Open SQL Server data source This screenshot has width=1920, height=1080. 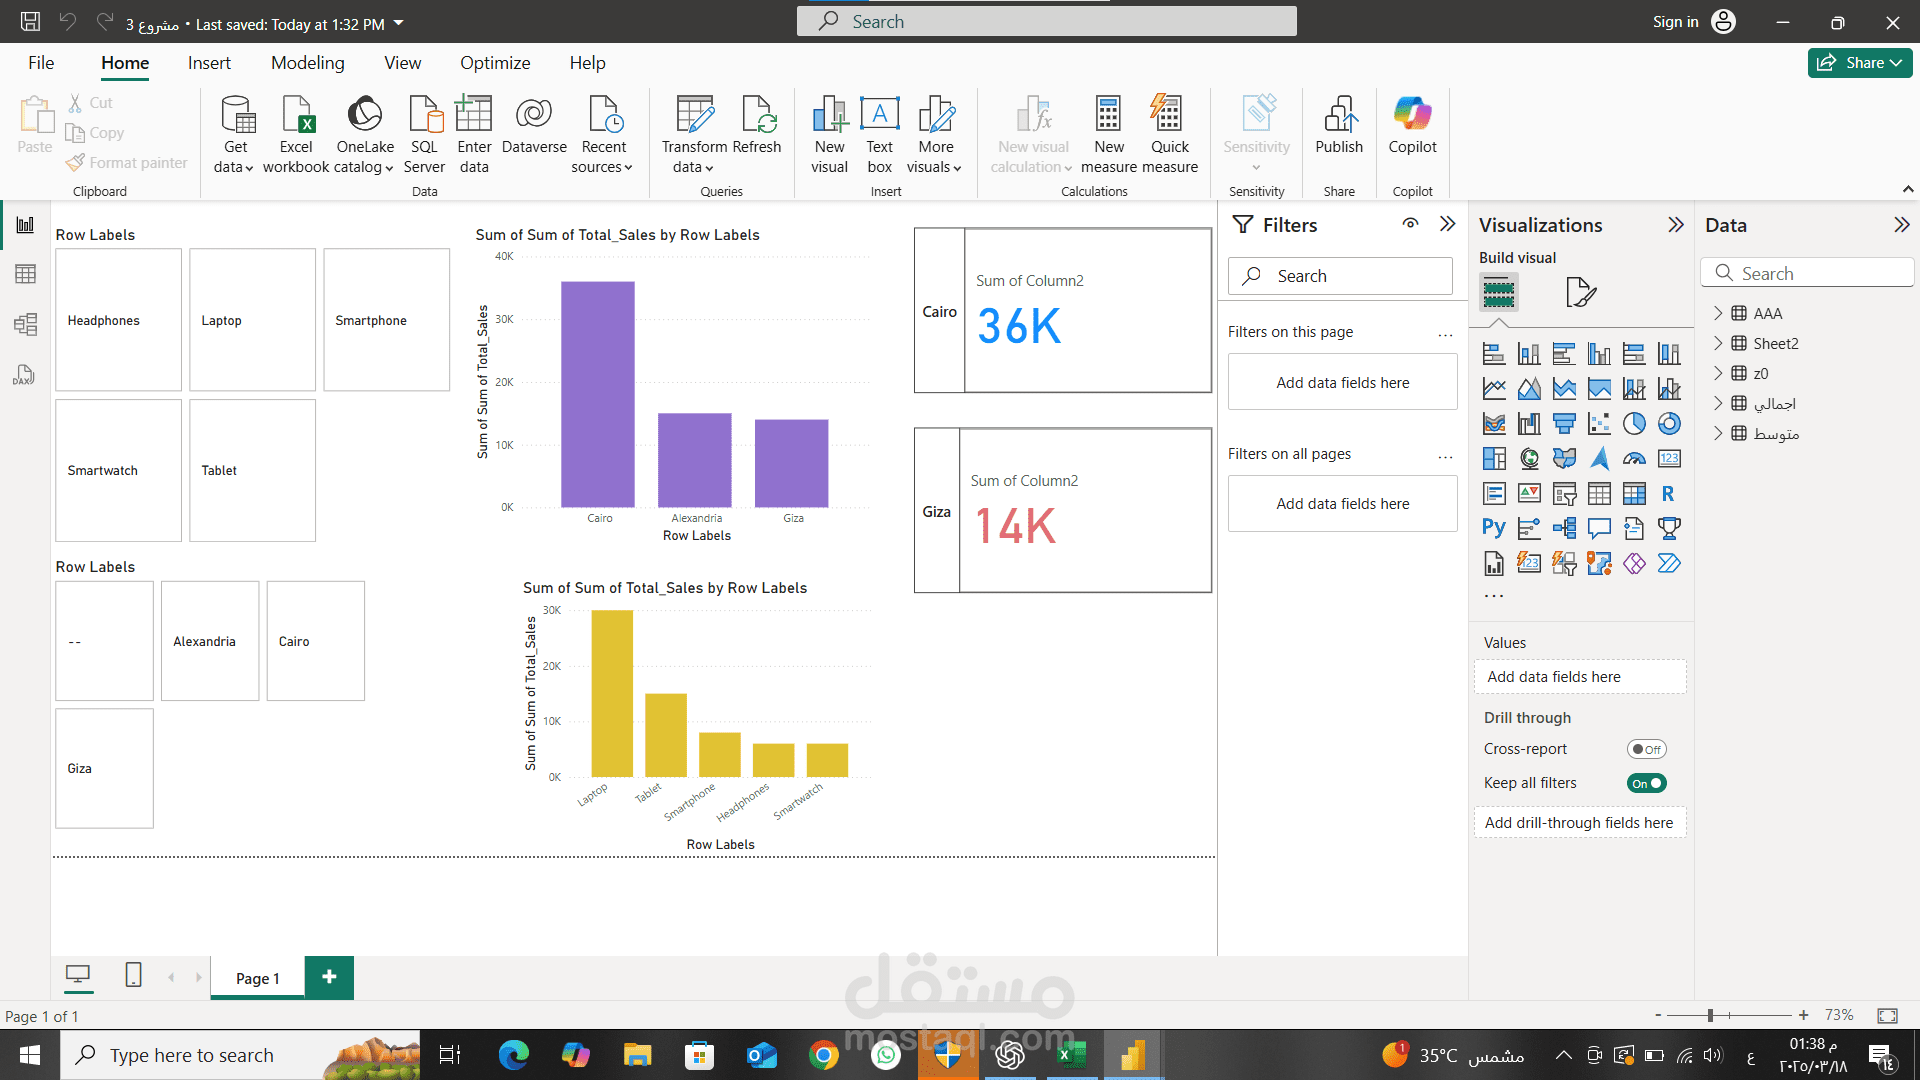point(424,135)
